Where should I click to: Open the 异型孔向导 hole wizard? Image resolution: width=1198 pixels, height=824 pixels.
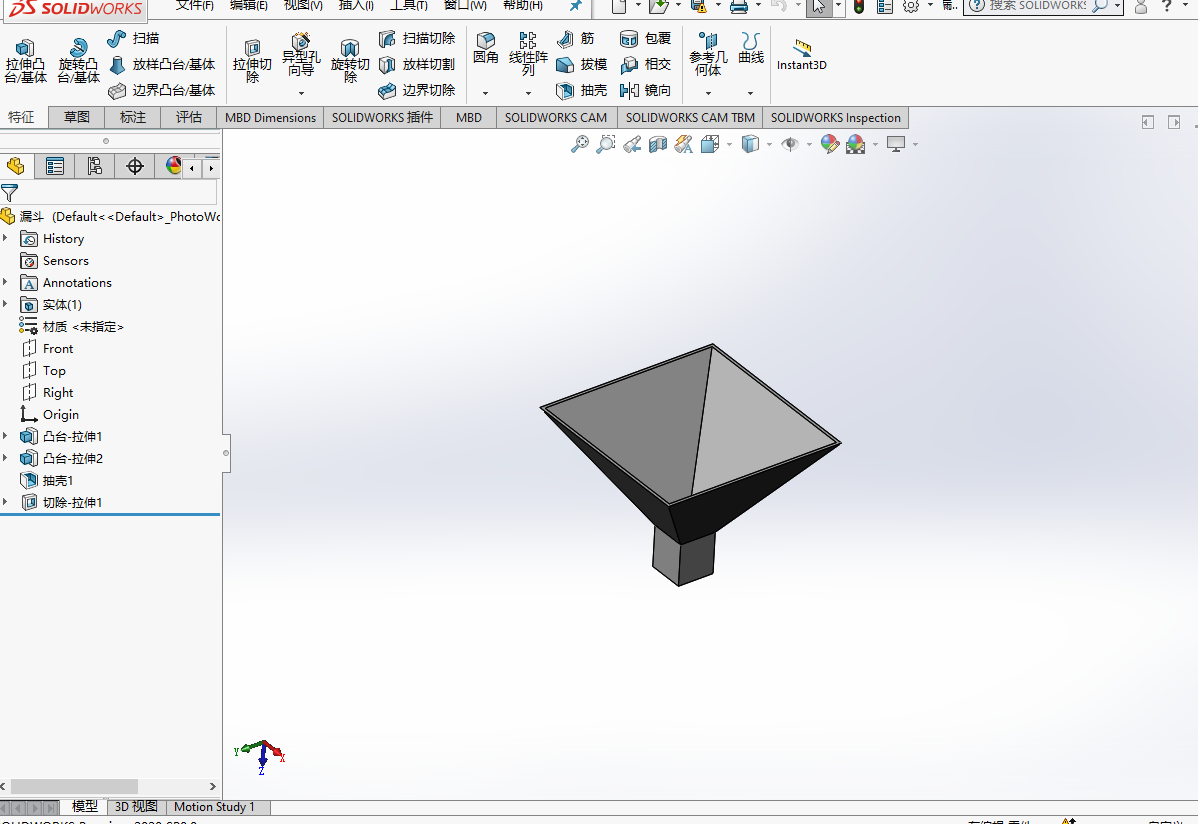tap(301, 55)
